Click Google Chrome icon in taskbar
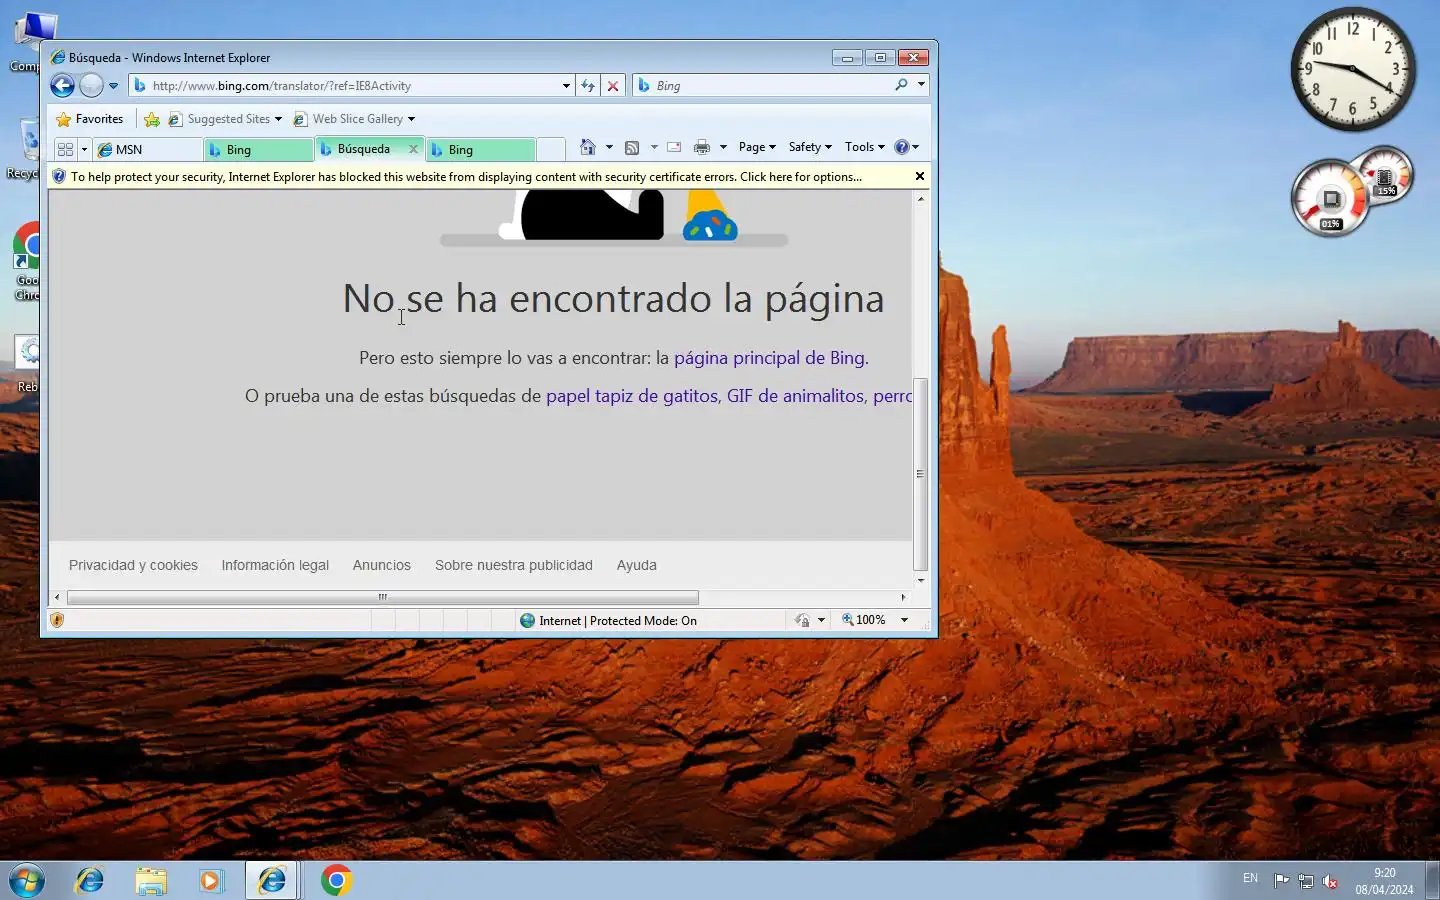The height and width of the screenshot is (900, 1440). pos(336,880)
